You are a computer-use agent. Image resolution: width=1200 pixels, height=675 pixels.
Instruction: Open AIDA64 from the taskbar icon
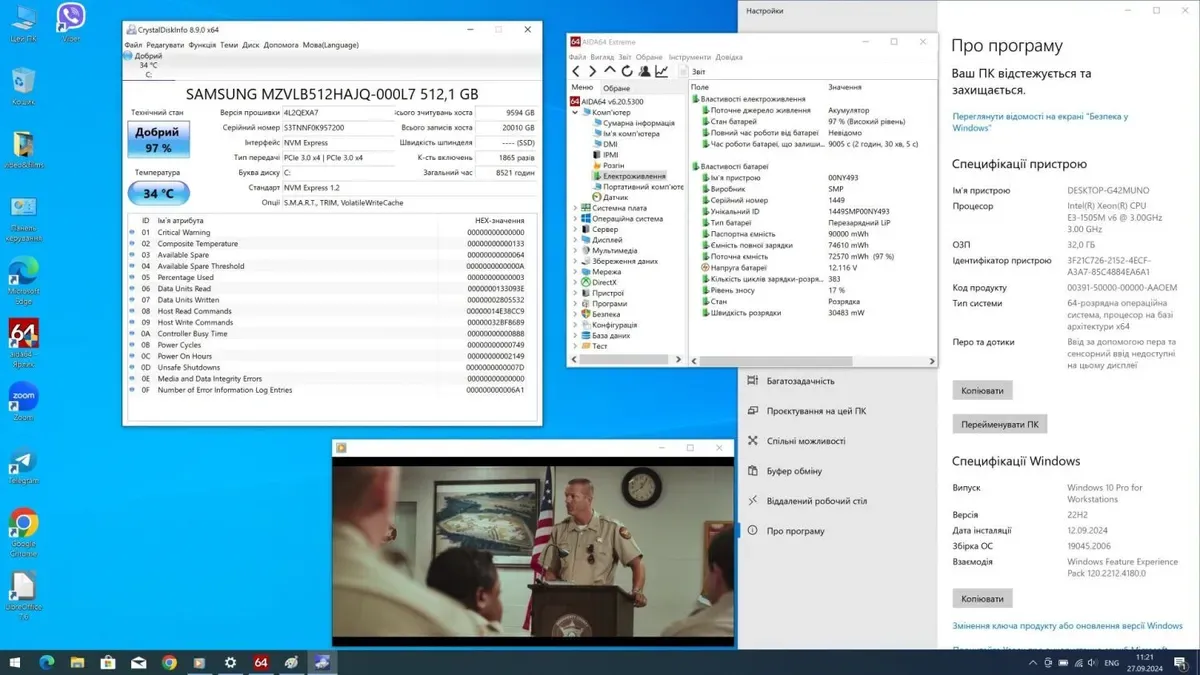tap(261, 662)
